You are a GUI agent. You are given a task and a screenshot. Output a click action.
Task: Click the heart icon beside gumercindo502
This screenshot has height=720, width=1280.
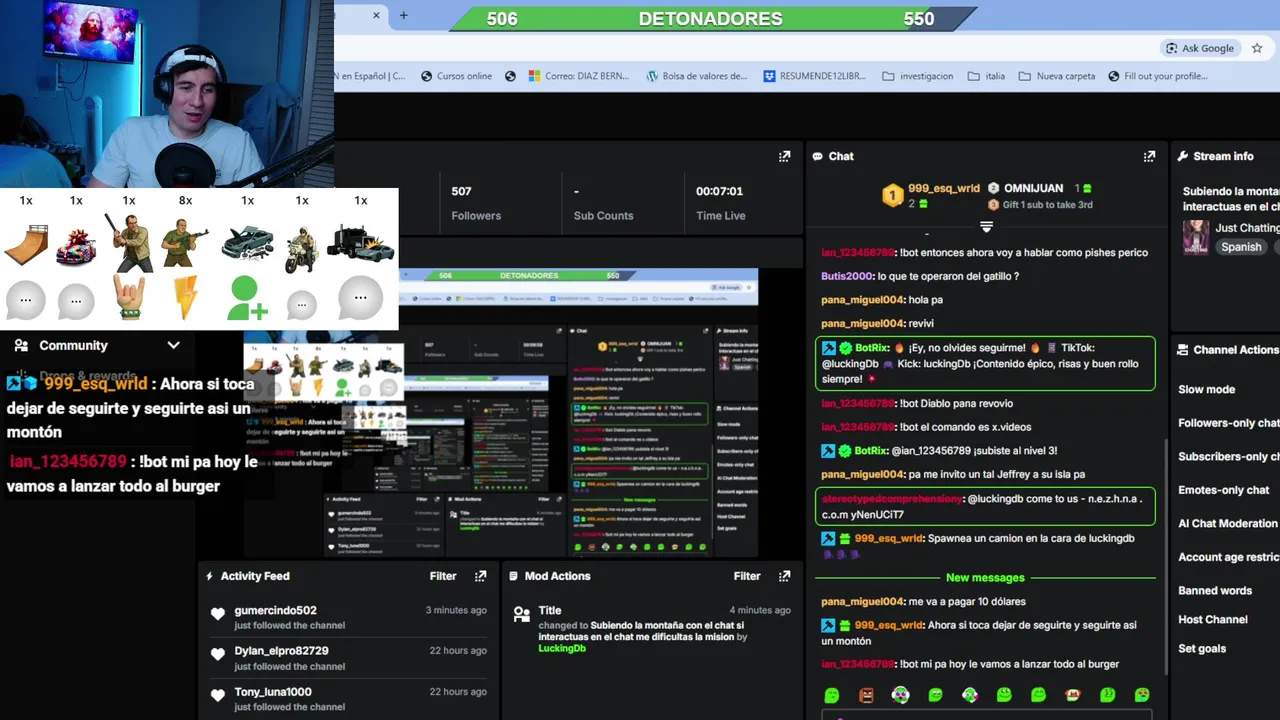point(218,614)
